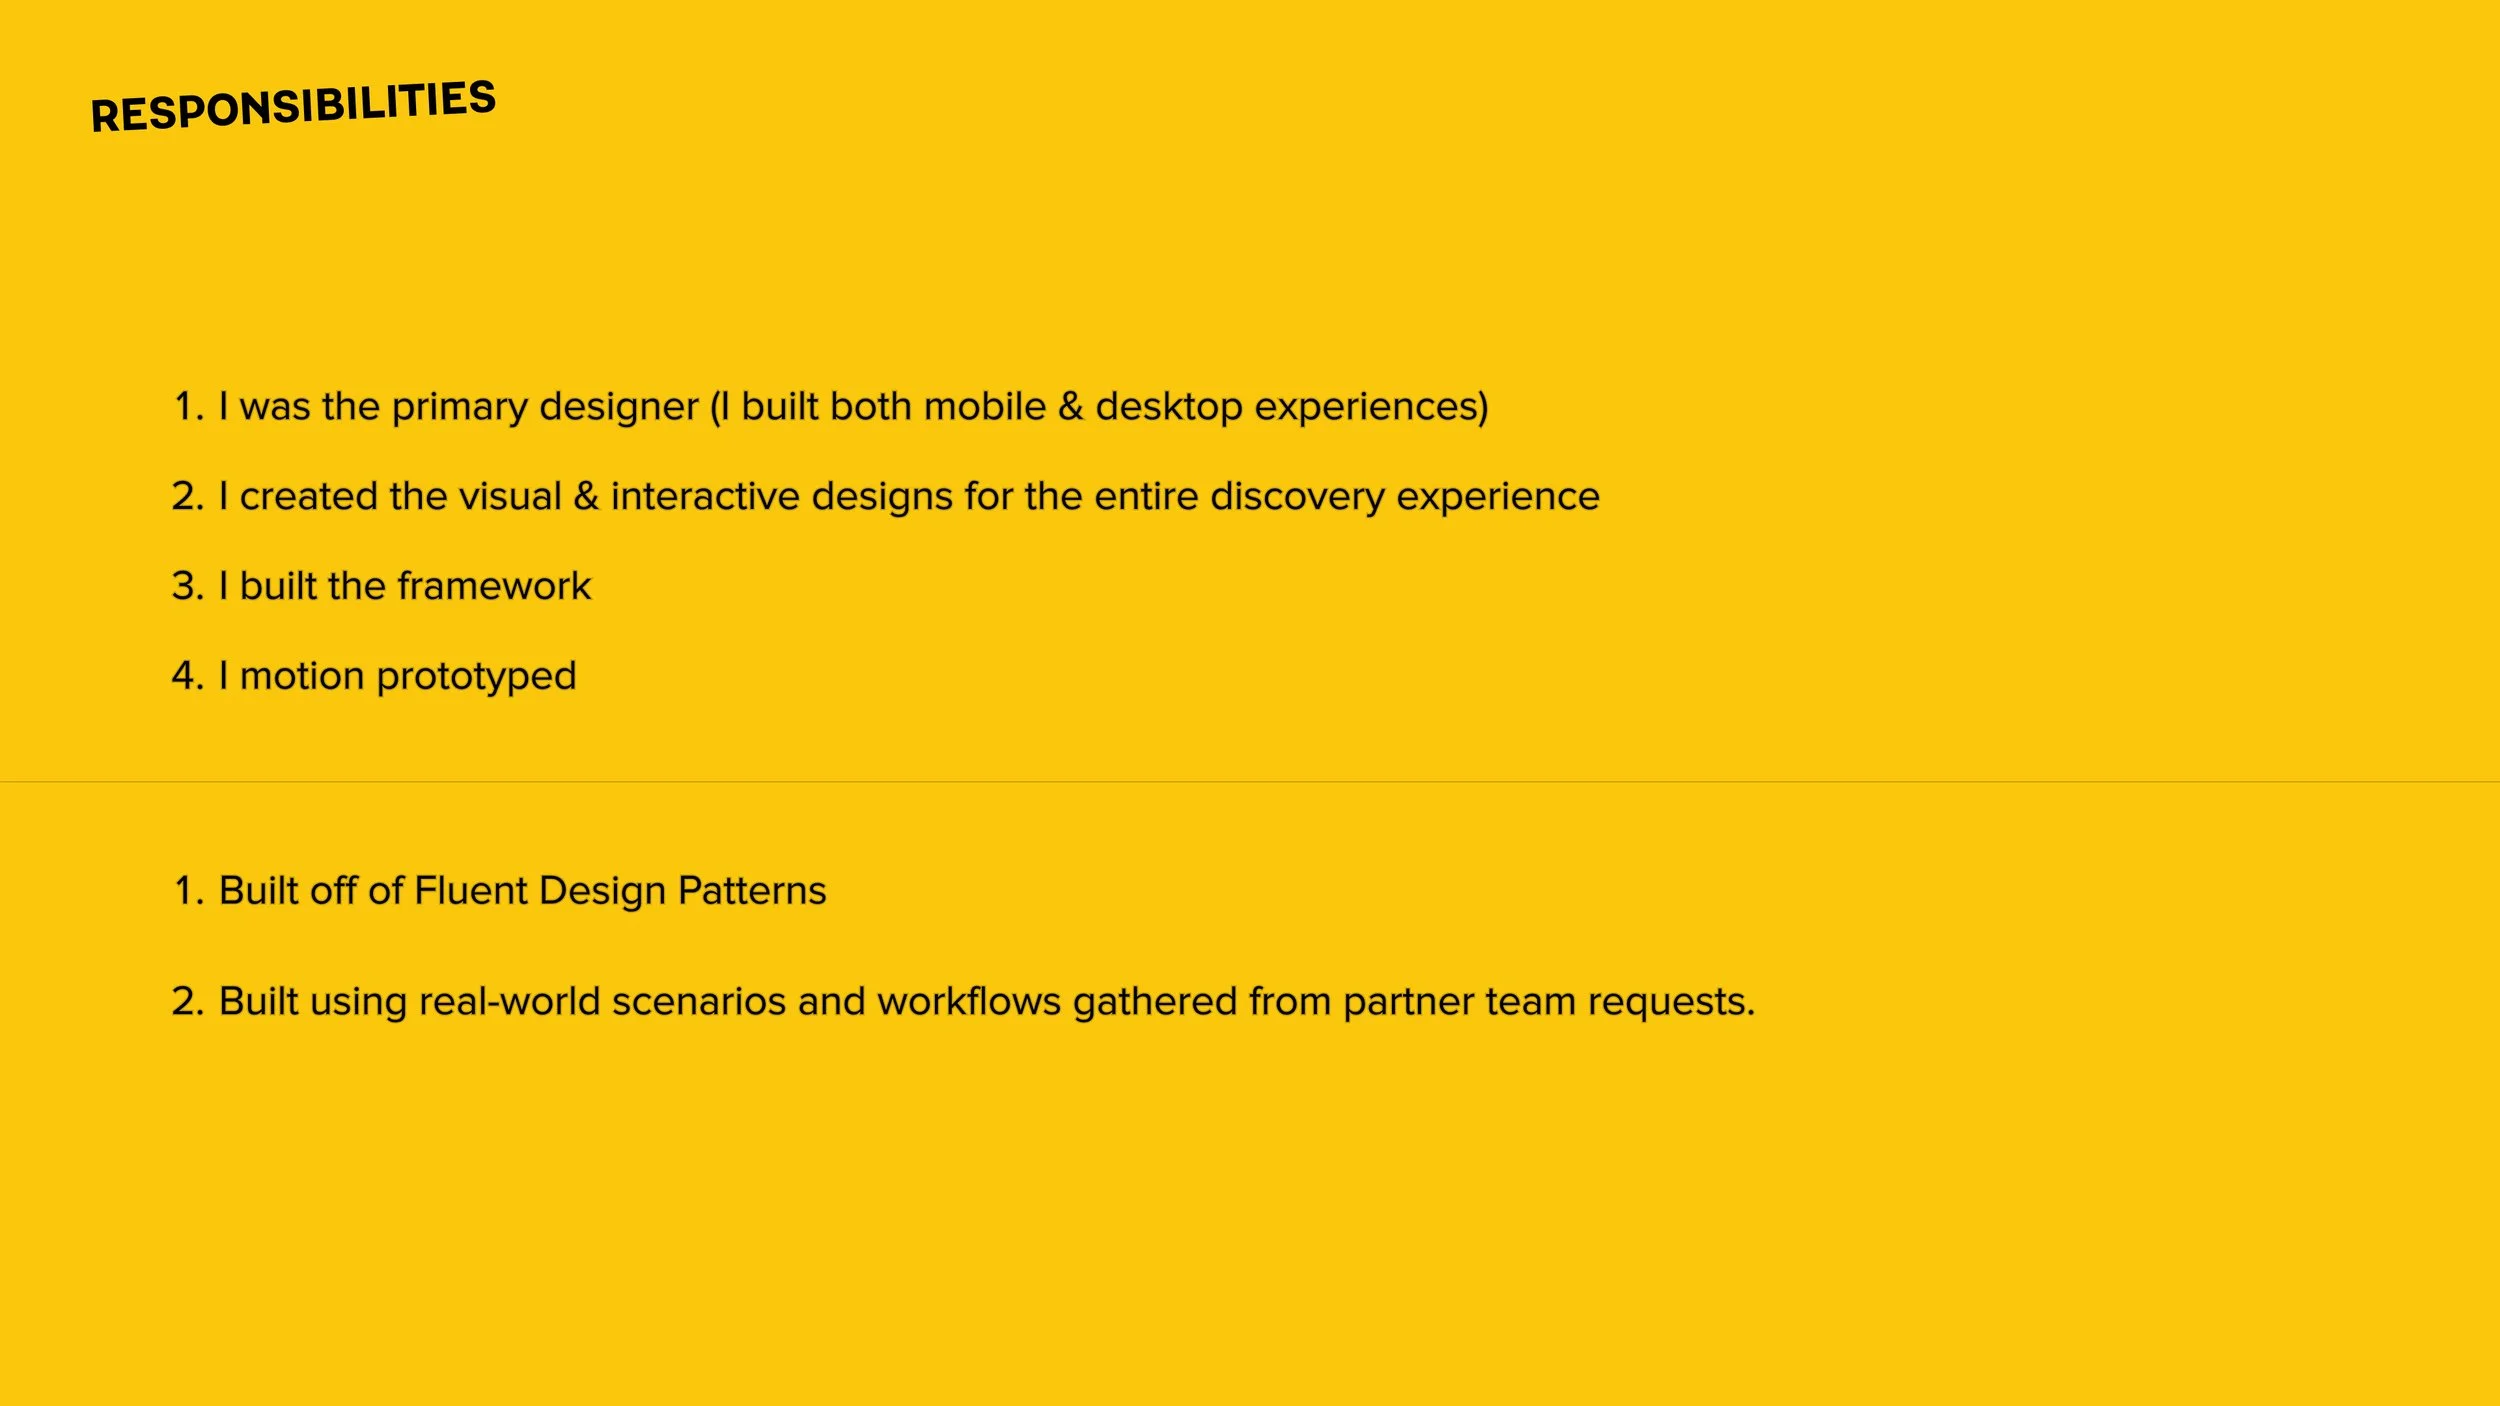
Task: Click the ampersand in 'visual & interactive'
Action: coord(587,497)
